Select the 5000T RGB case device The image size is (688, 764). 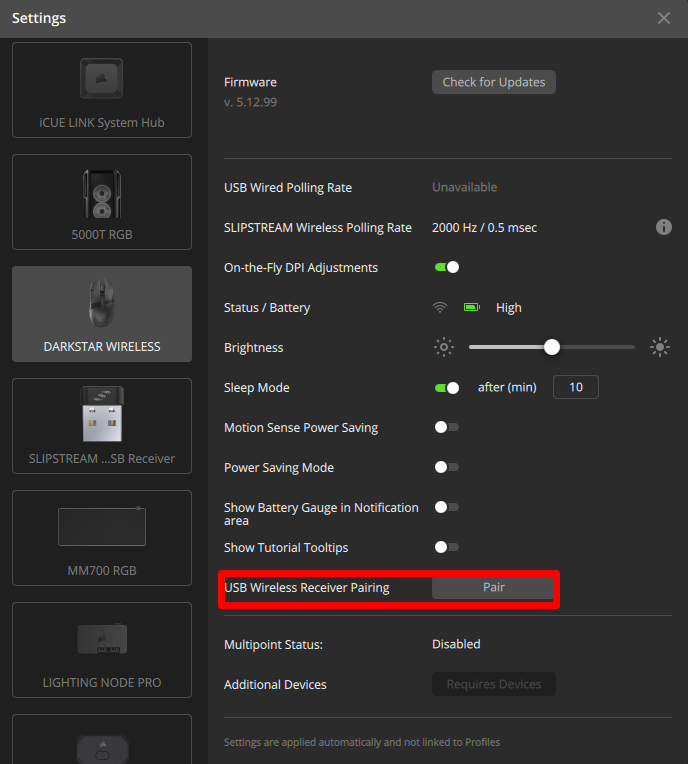tap(102, 202)
